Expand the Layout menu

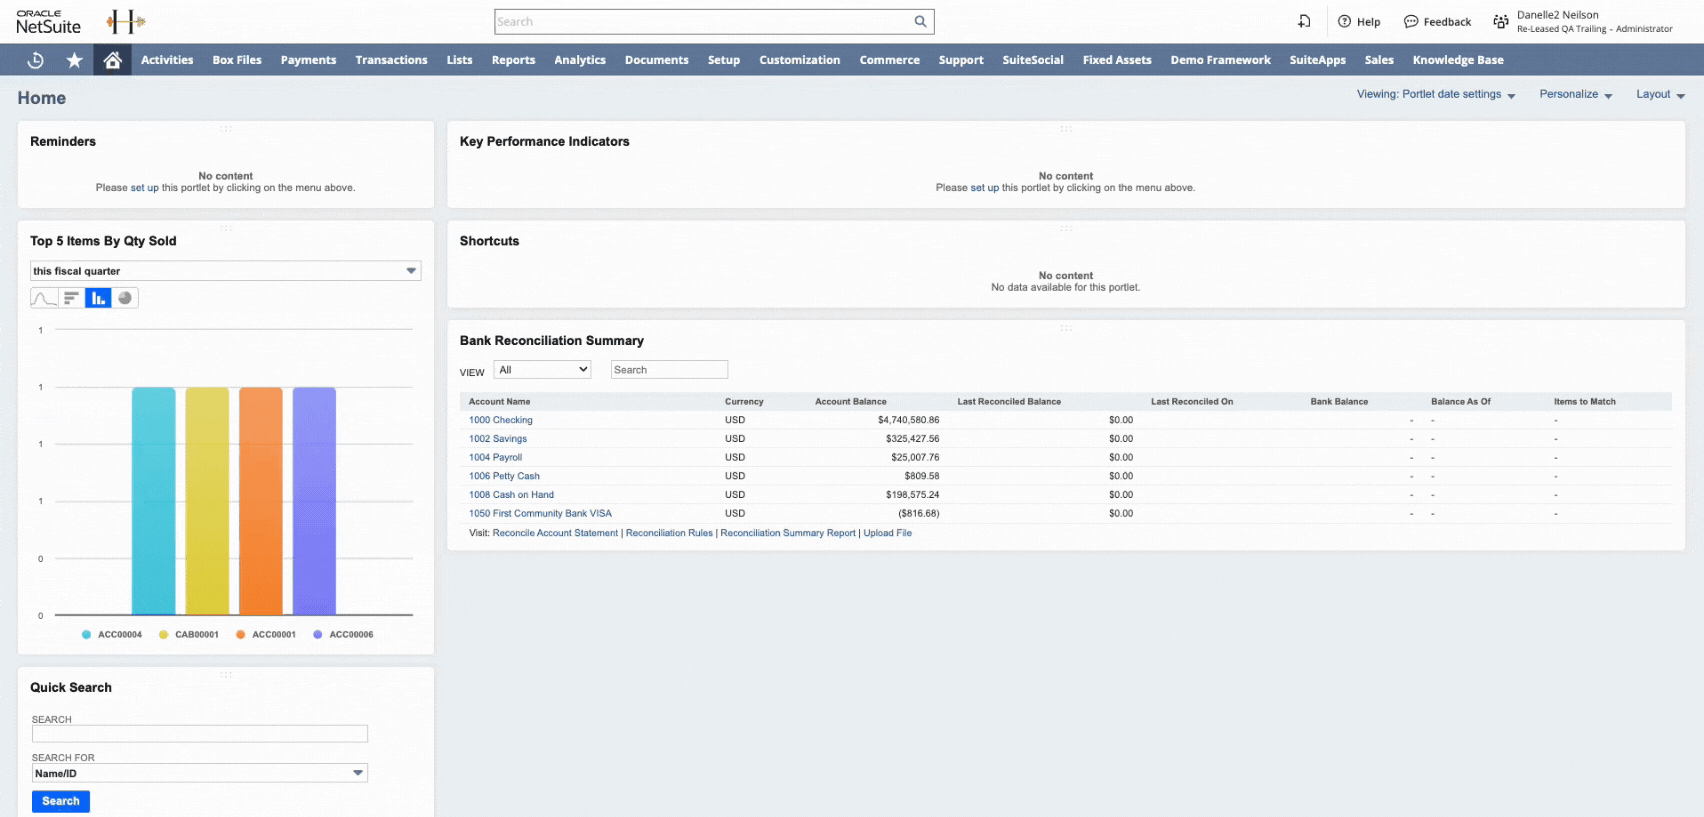coord(1661,94)
